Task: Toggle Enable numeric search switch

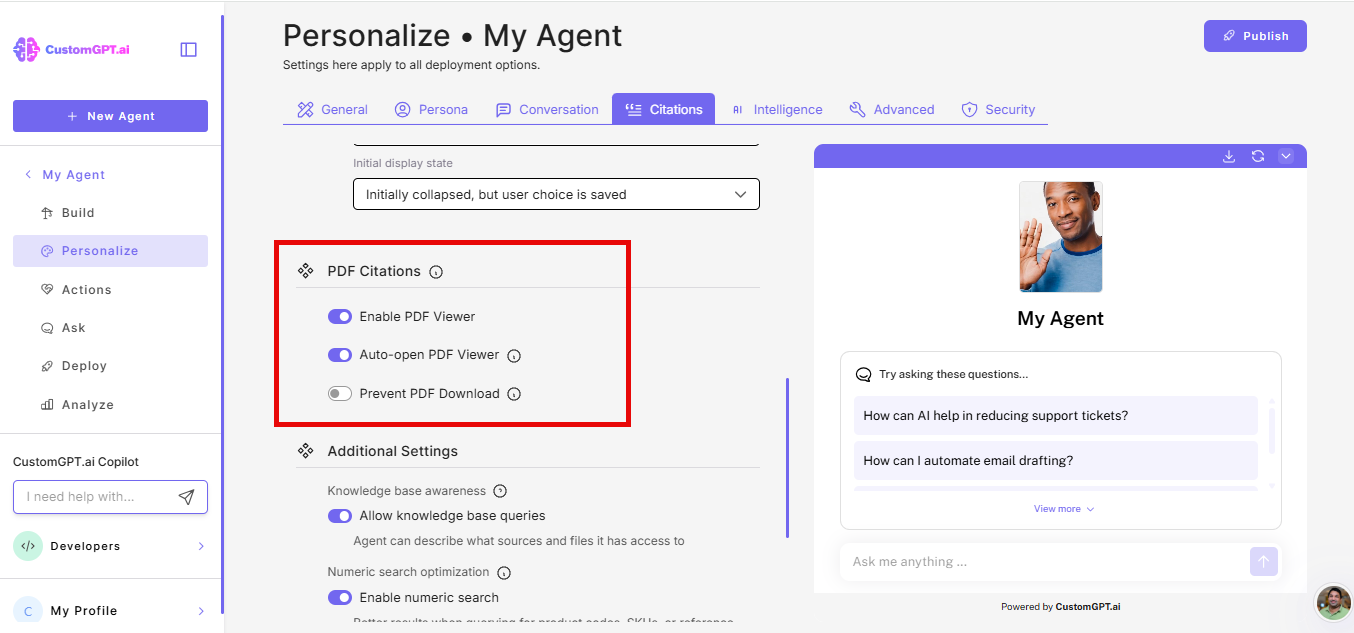Action: pyautogui.click(x=340, y=598)
